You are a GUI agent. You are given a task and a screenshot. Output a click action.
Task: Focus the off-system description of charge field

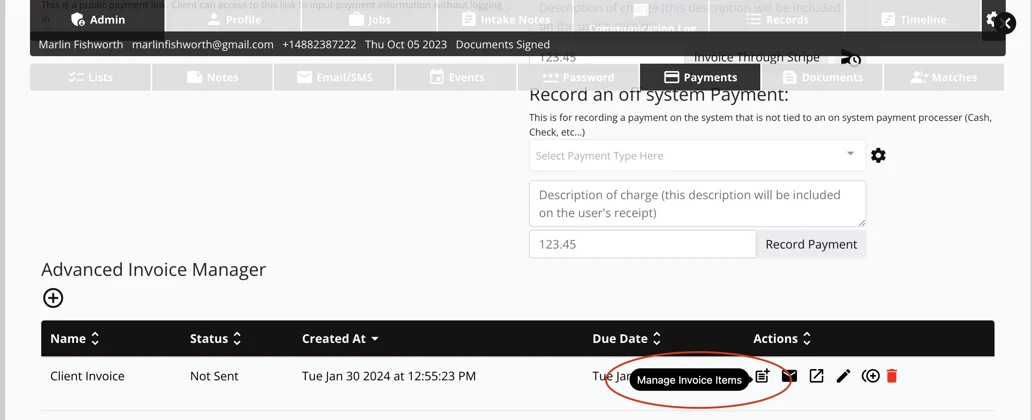[698, 203]
